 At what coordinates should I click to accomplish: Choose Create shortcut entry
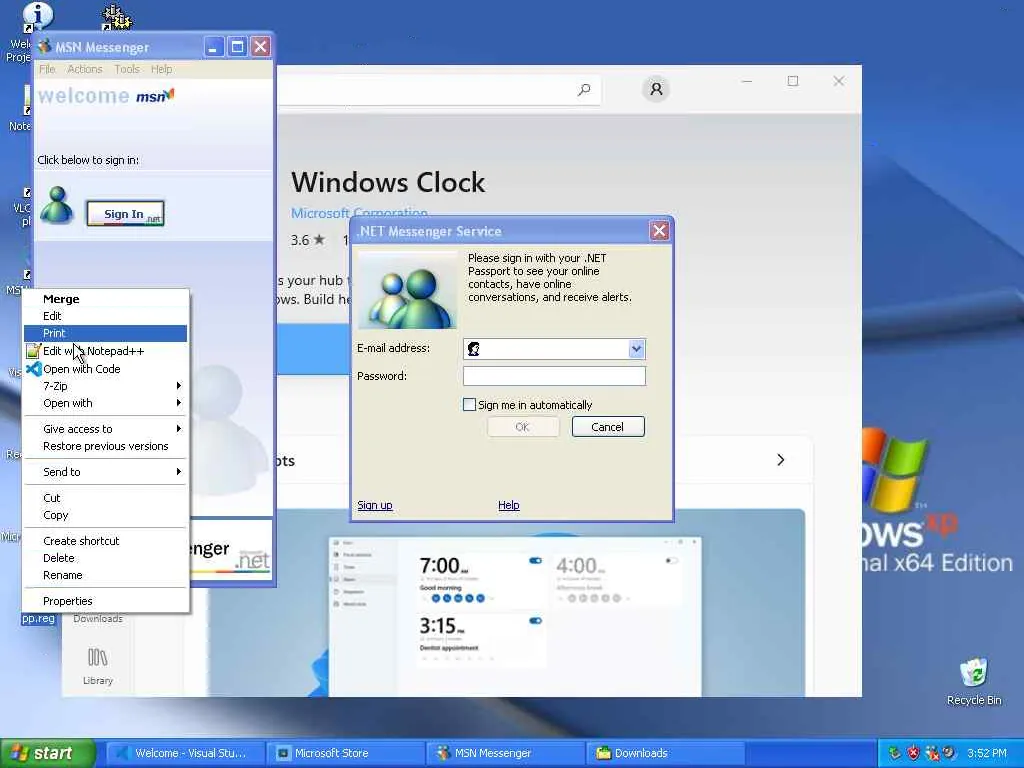pyautogui.click(x=105, y=541)
